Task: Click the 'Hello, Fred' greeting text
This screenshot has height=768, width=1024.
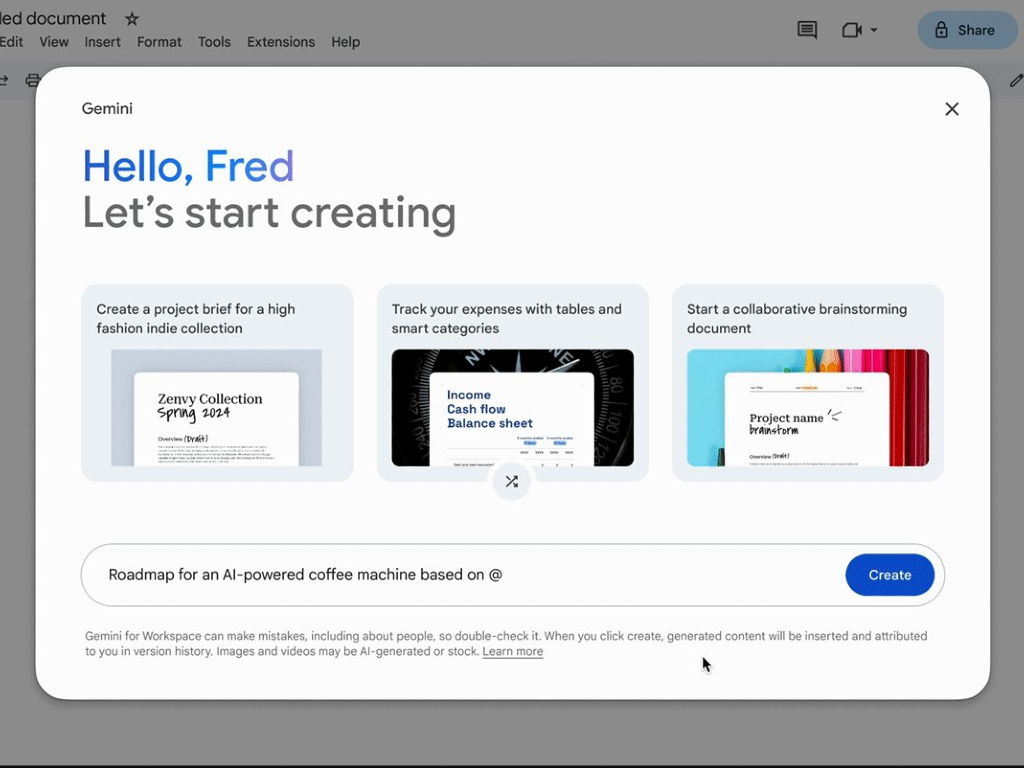Action: 188,166
